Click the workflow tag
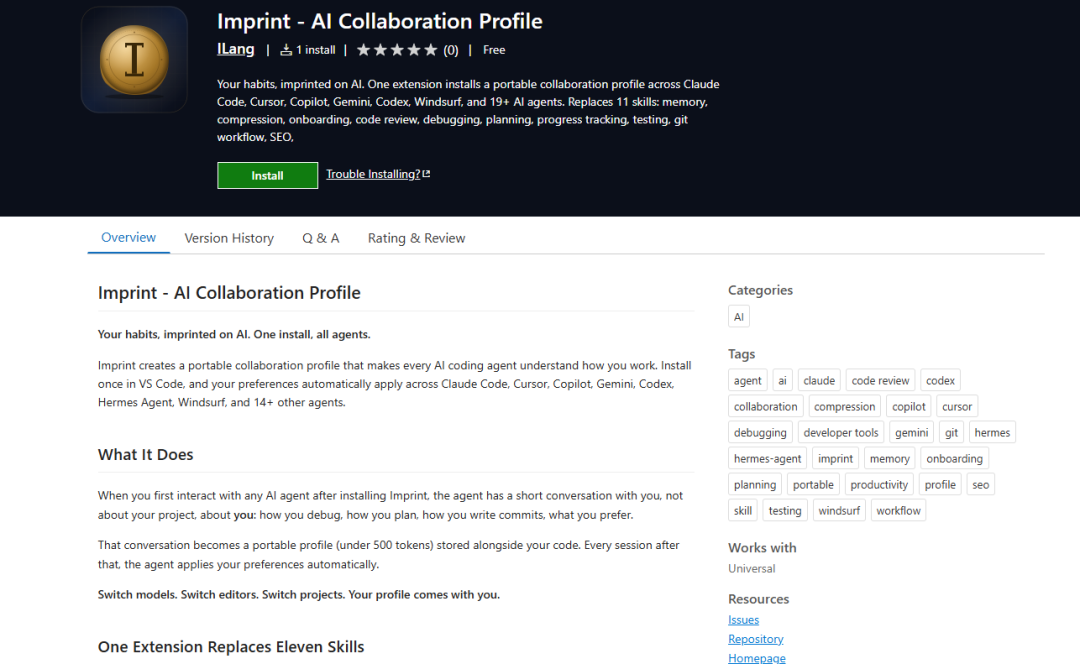This screenshot has height=664, width=1080. tap(898, 510)
